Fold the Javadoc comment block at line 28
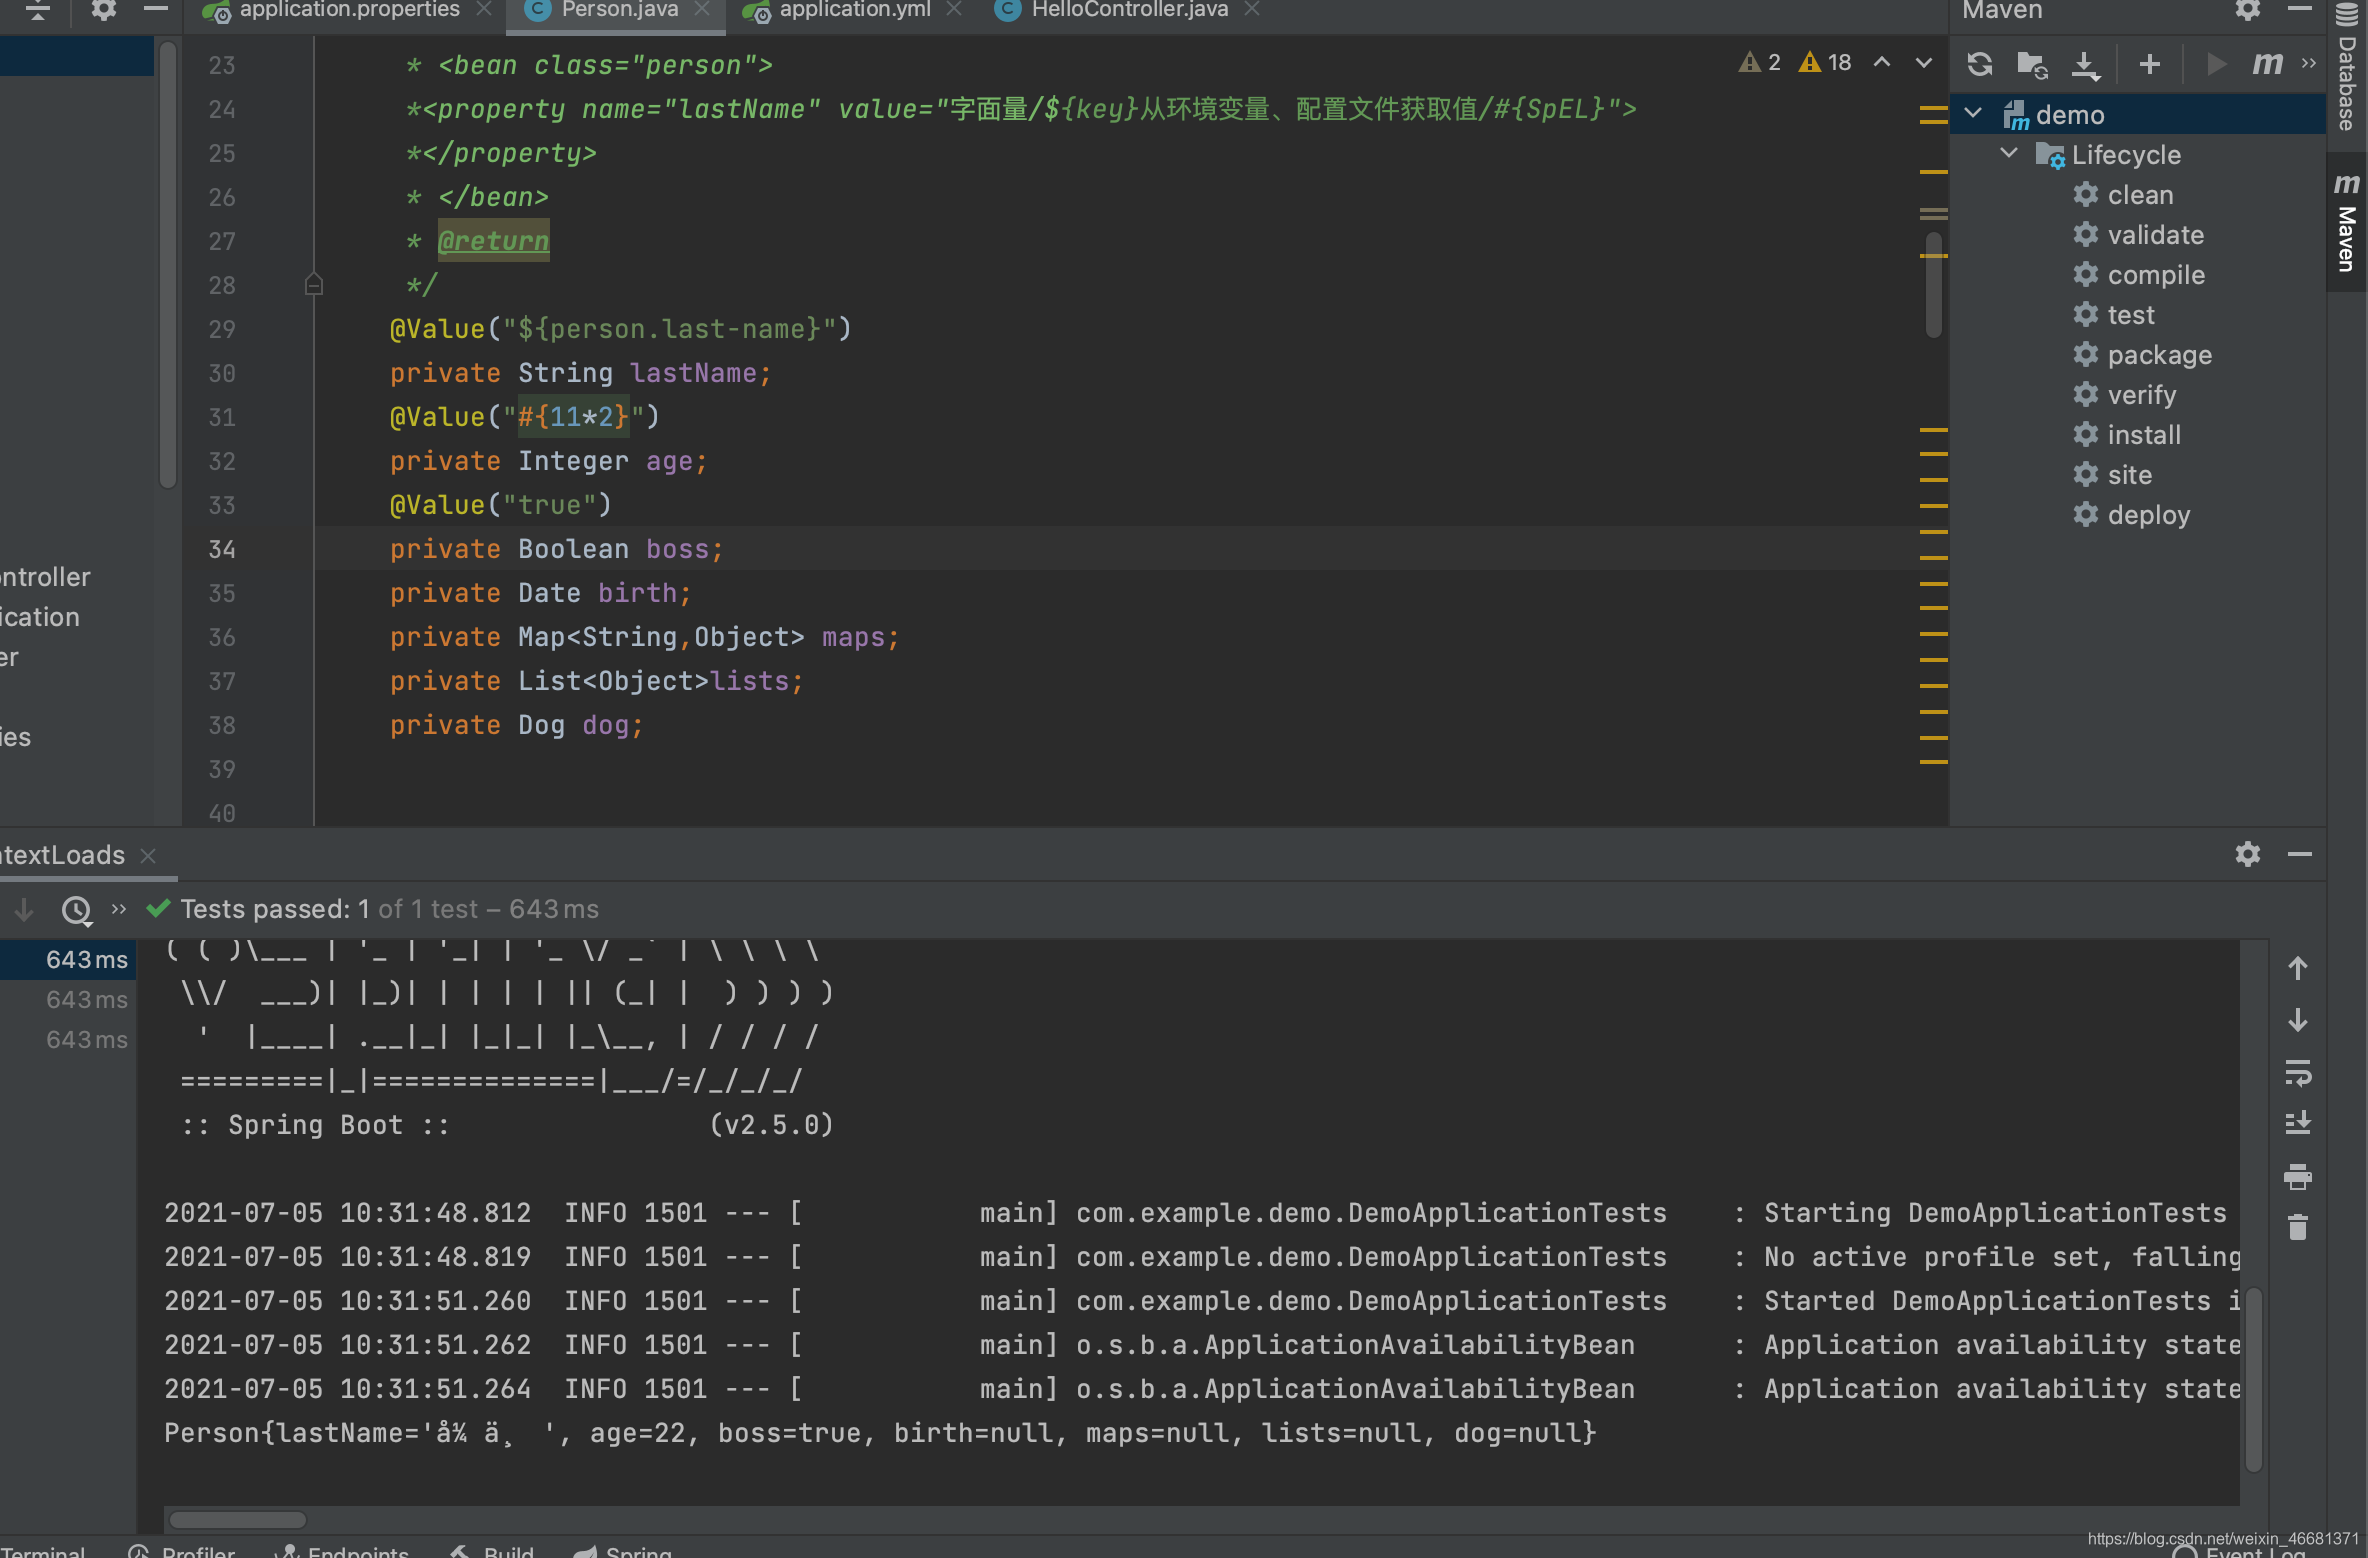This screenshot has width=2368, height=1558. click(x=313, y=285)
